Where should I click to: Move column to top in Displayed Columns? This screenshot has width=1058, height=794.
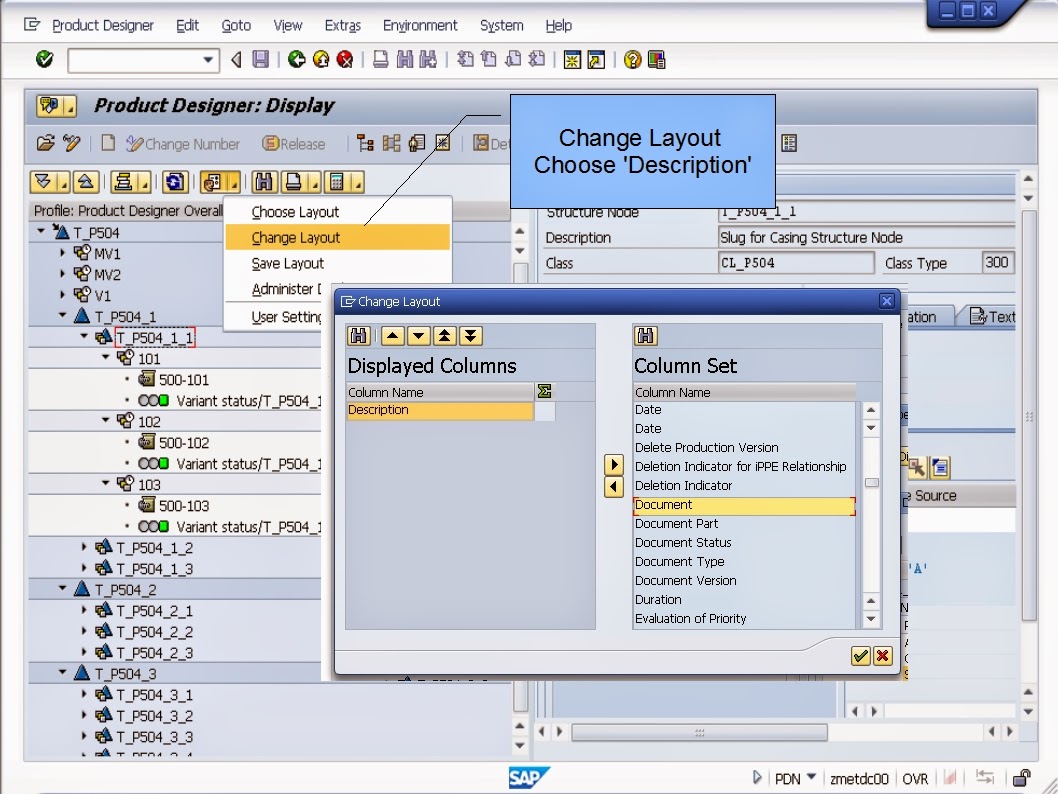[x=445, y=336]
